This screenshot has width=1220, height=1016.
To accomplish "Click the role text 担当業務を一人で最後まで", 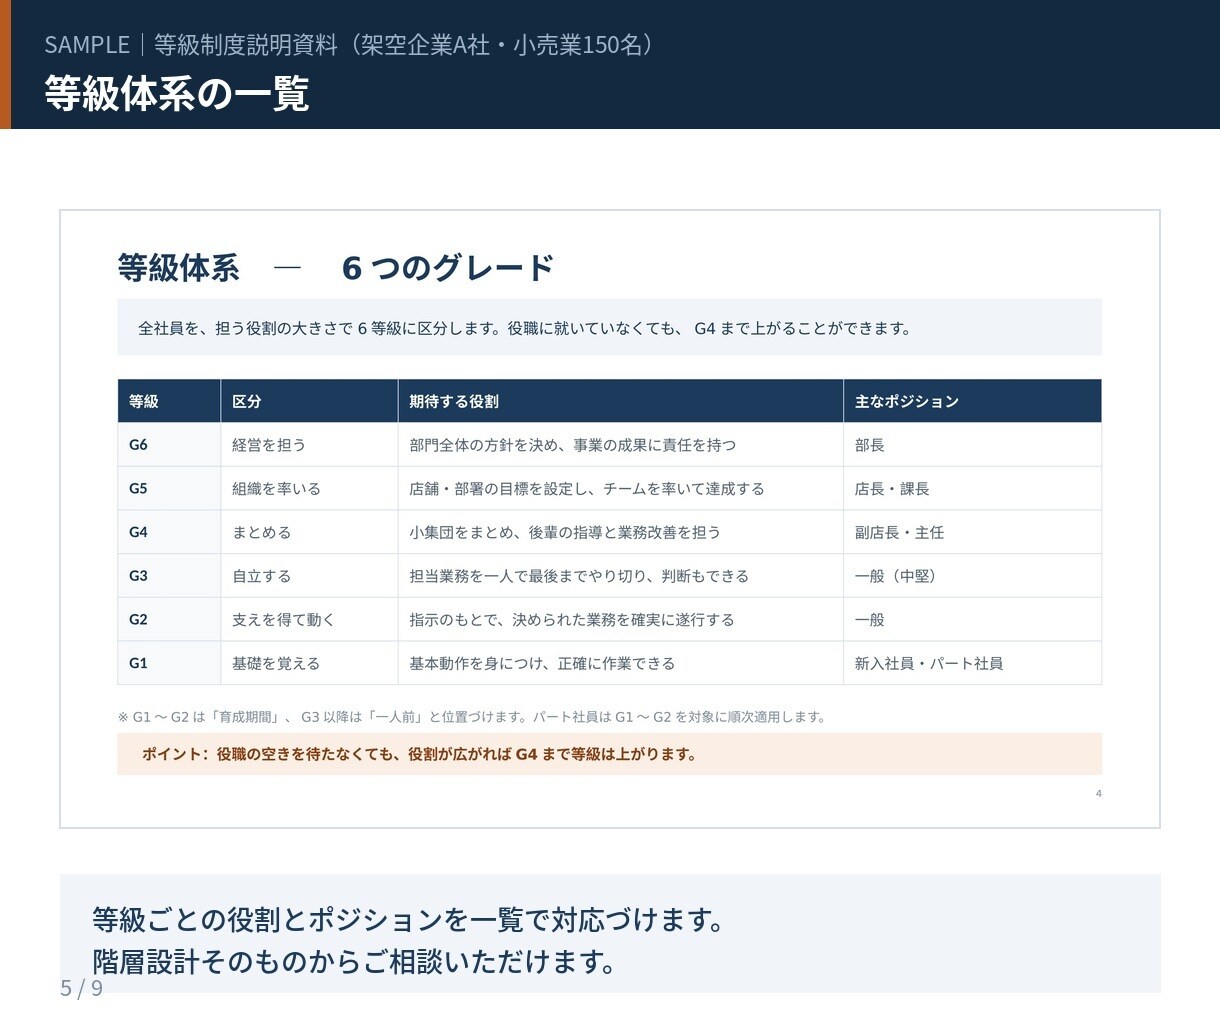I will 579,576.
